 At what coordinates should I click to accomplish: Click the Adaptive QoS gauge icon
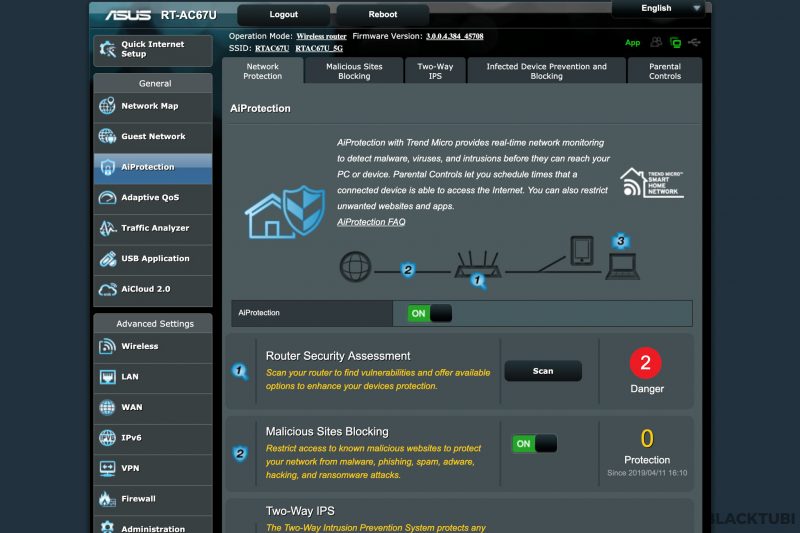pyautogui.click(x=107, y=197)
